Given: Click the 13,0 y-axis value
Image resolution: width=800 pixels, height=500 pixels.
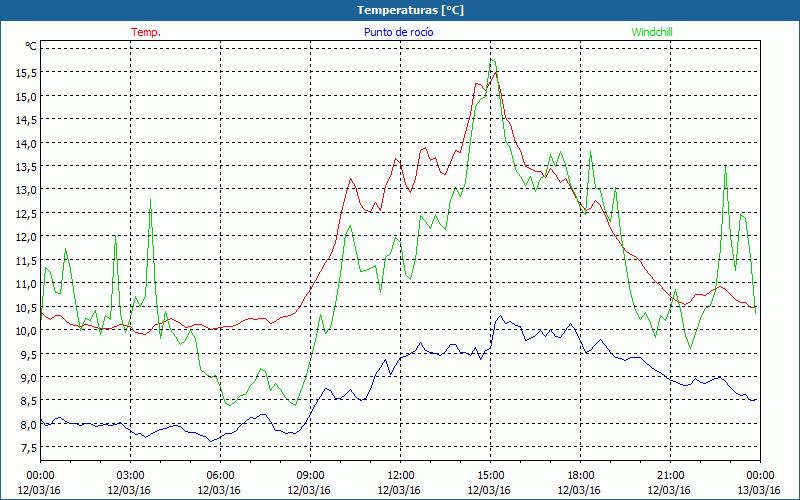Looking at the screenshot, I should point(26,190).
